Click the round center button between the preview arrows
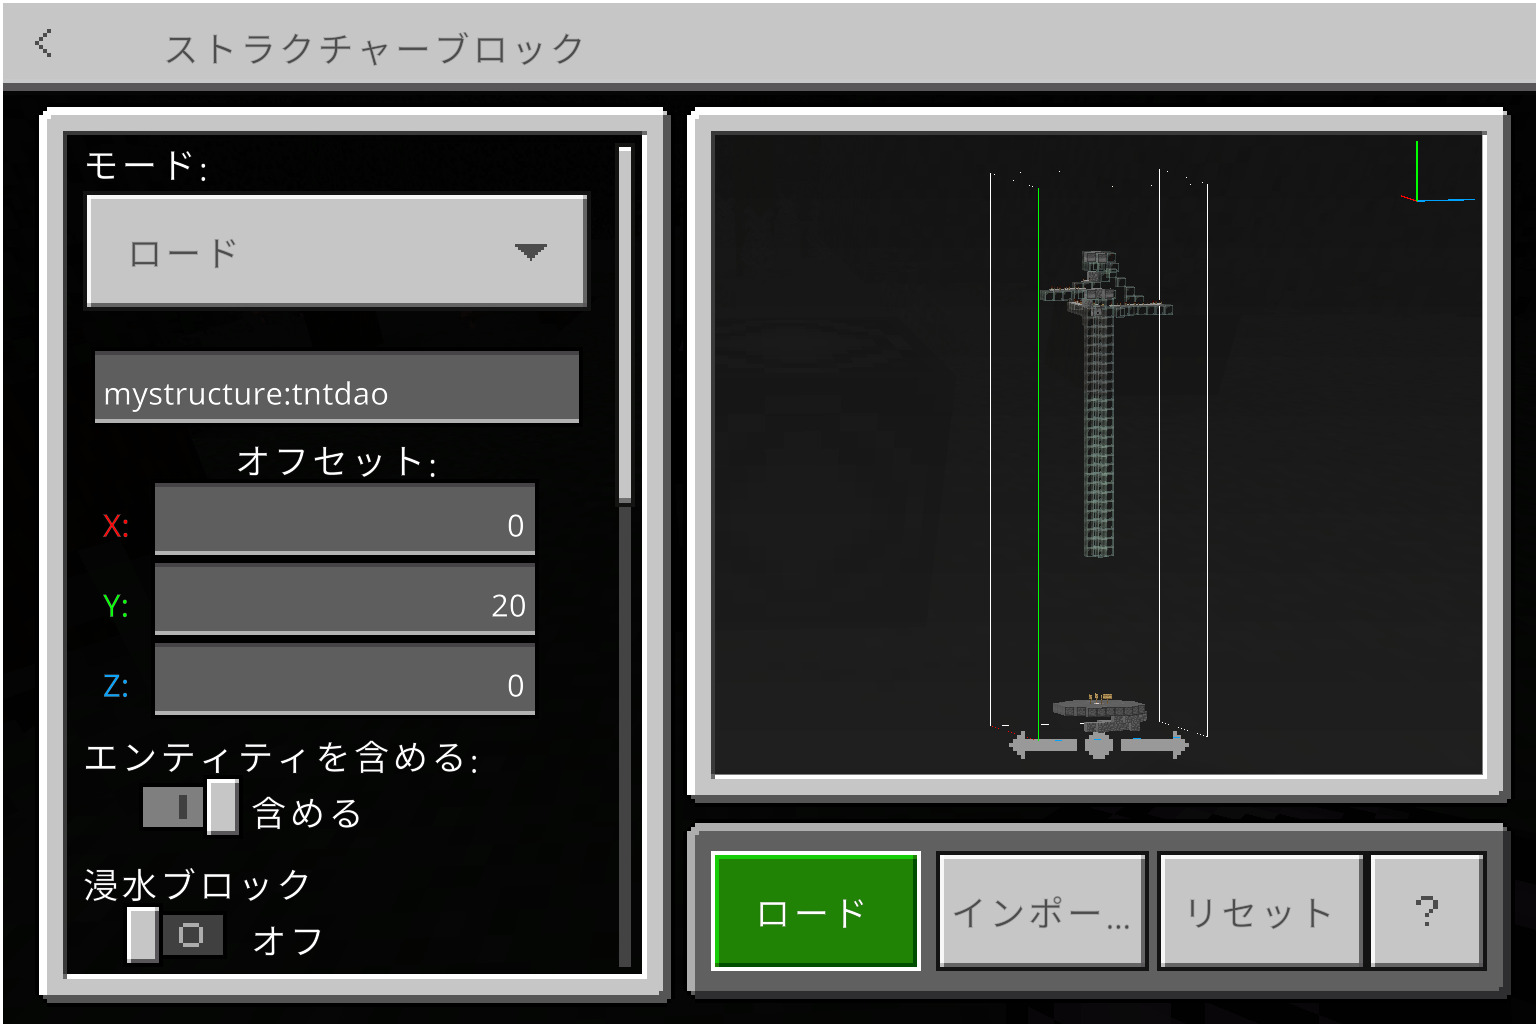This screenshot has height=1024, width=1536. coord(1098,744)
